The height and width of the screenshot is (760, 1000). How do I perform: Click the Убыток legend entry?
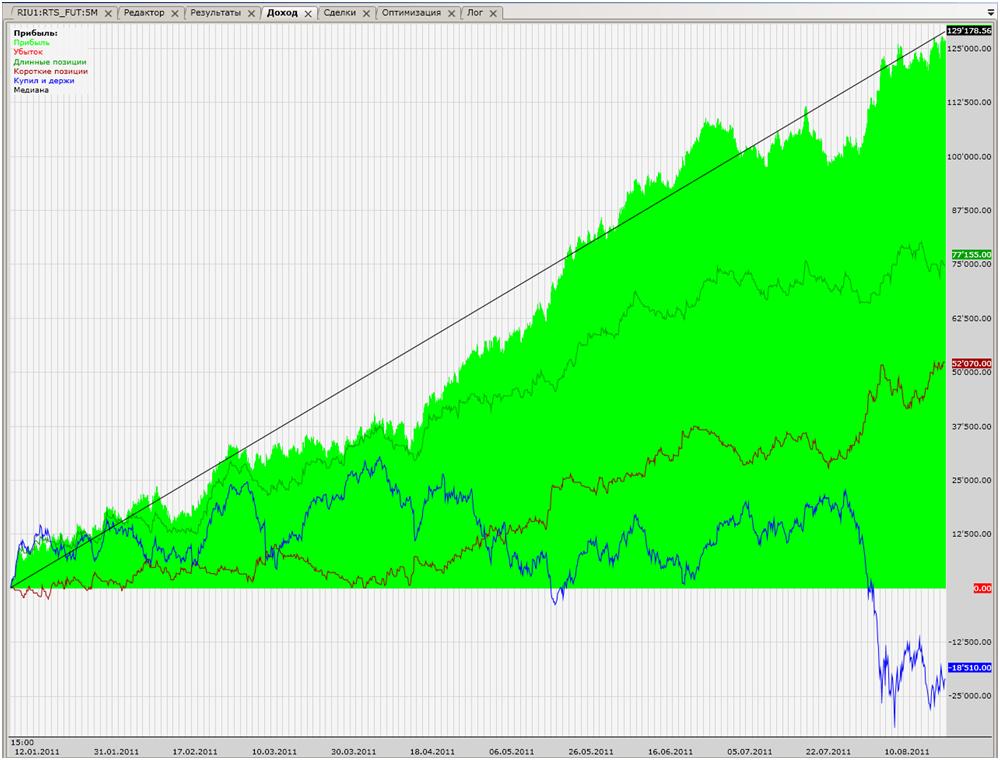28,52
